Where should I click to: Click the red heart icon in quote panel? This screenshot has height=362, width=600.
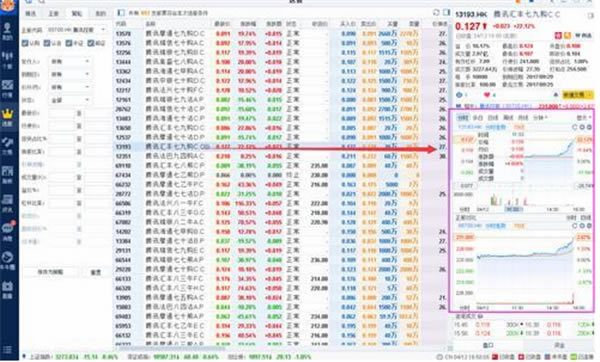click(x=487, y=95)
